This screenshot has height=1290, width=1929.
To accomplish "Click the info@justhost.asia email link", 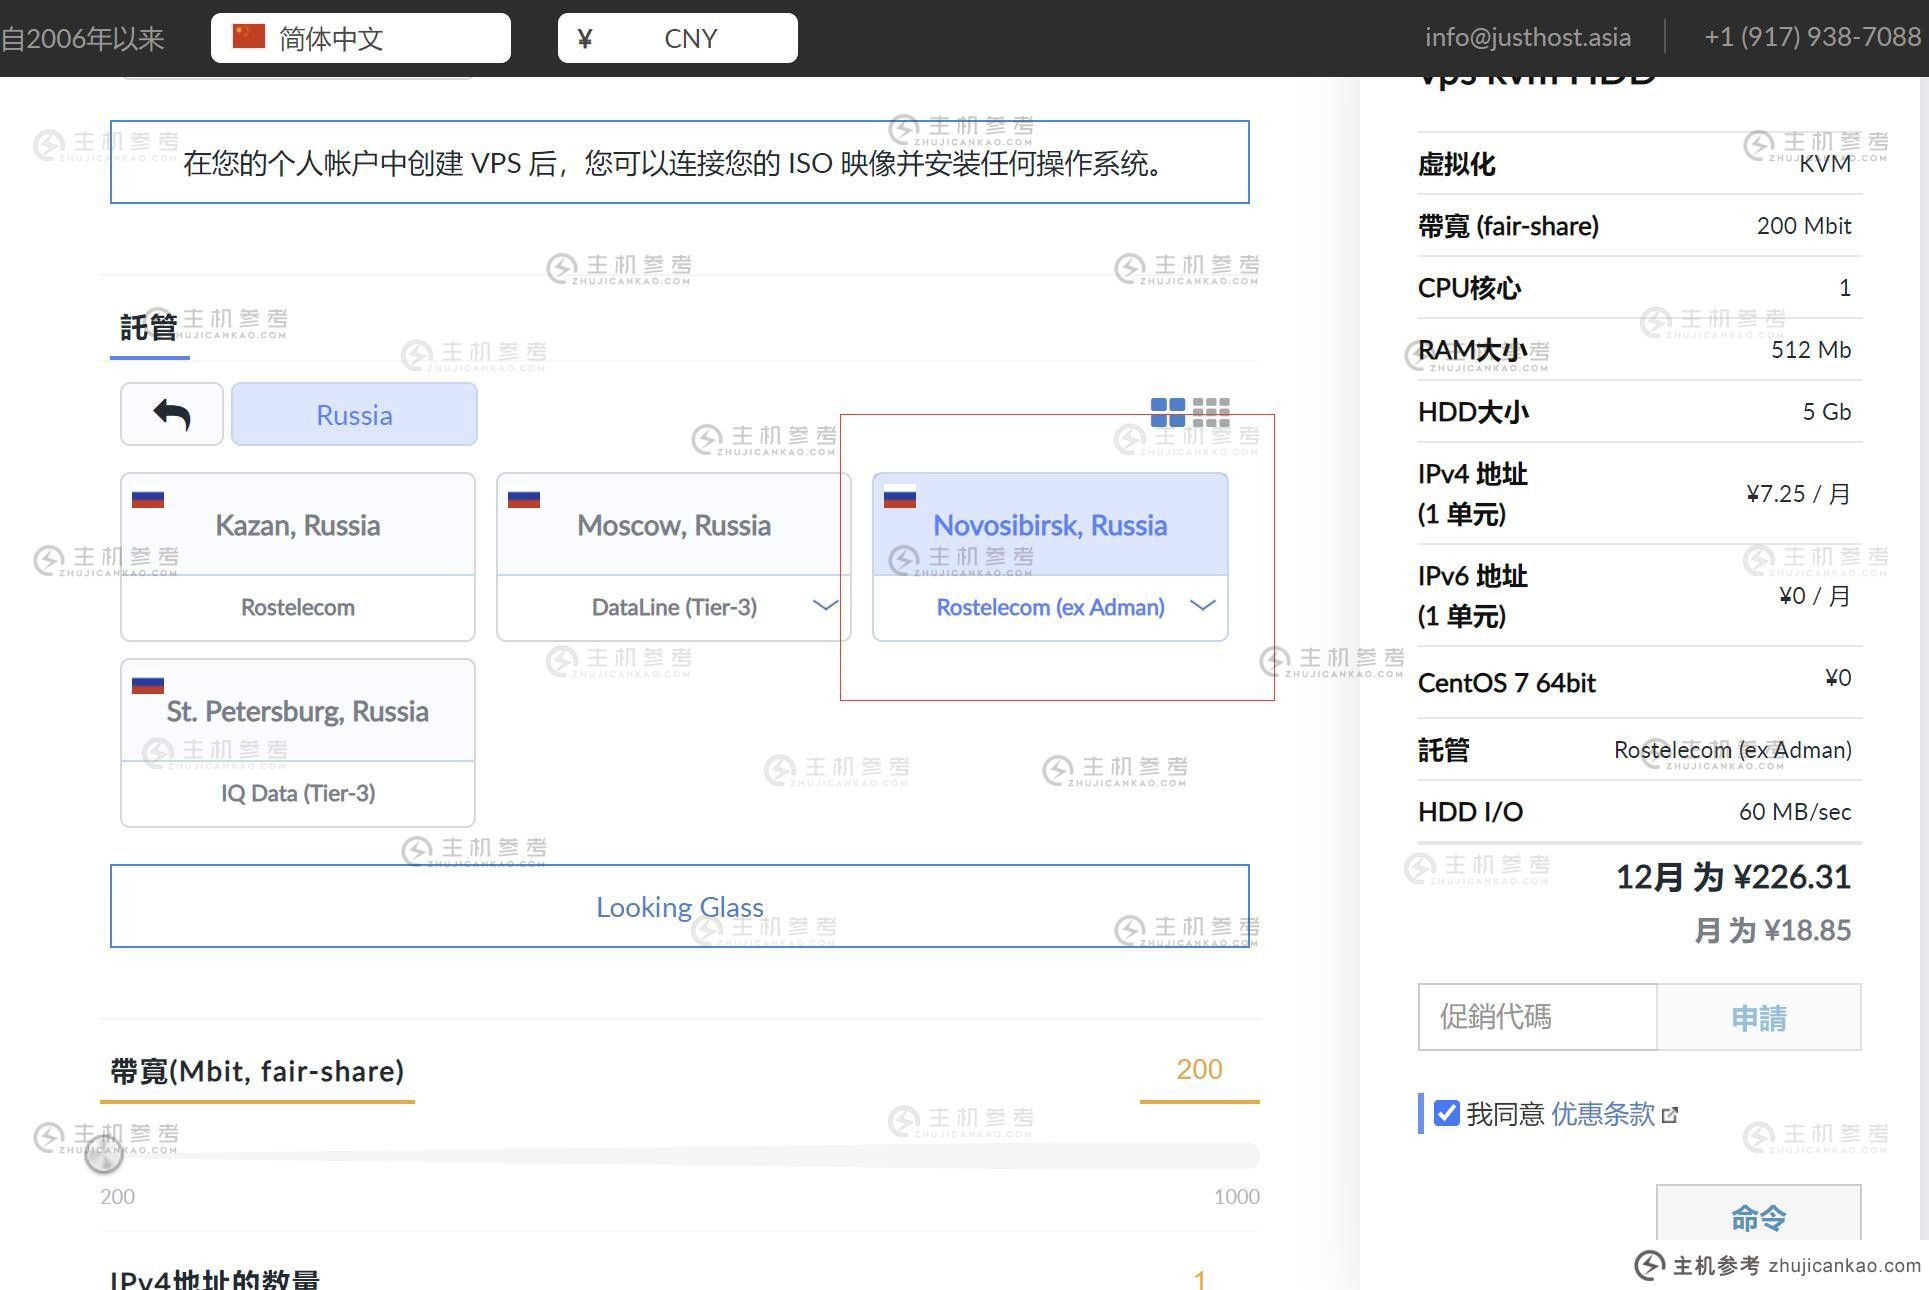I will pyautogui.click(x=1528, y=37).
